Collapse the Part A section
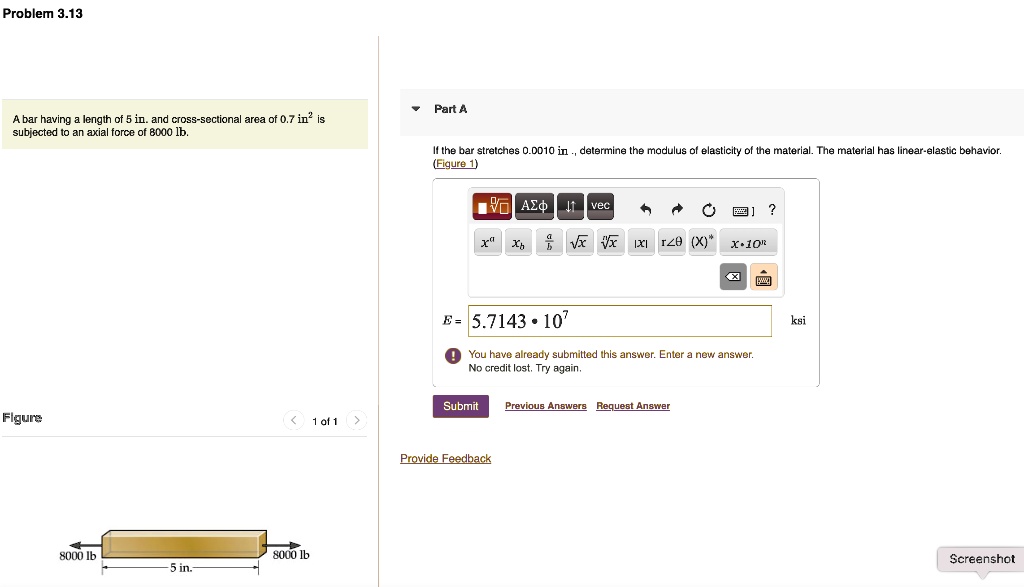Image resolution: width=1024 pixels, height=587 pixels. click(x=414, y=109)
